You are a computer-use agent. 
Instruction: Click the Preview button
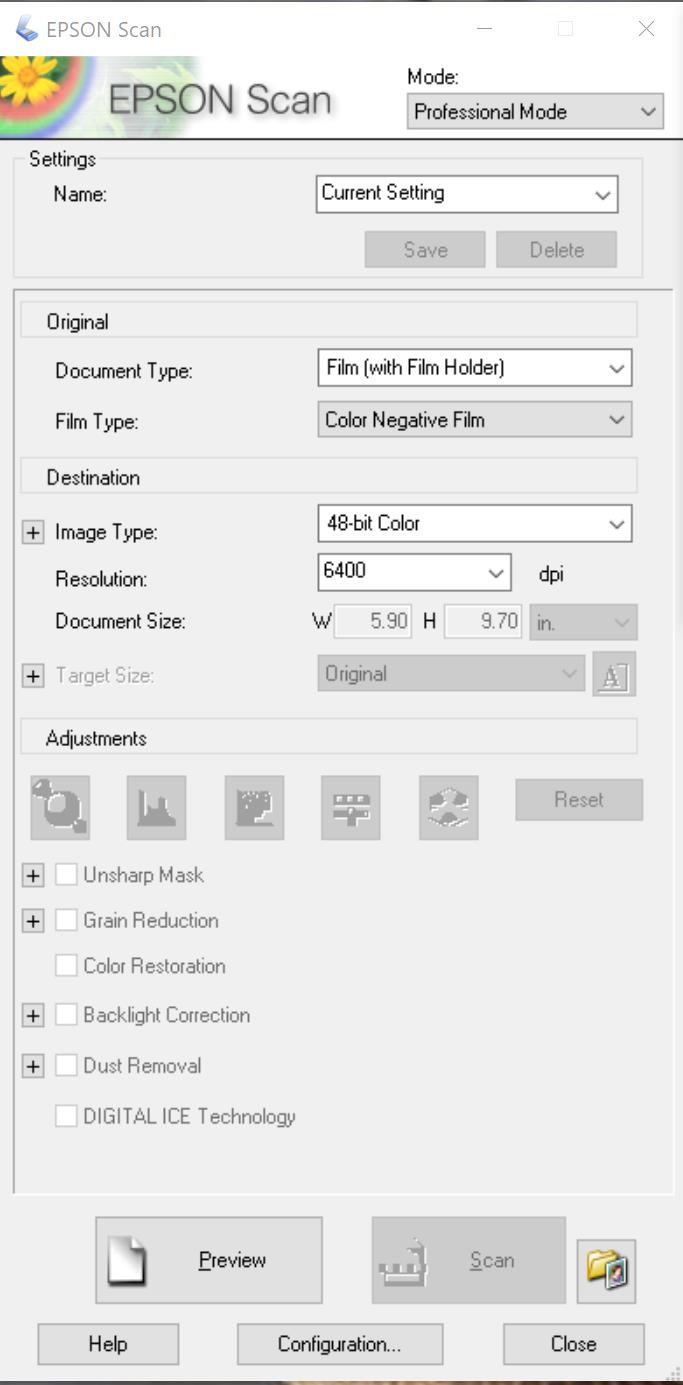(x=209, y=1260)
